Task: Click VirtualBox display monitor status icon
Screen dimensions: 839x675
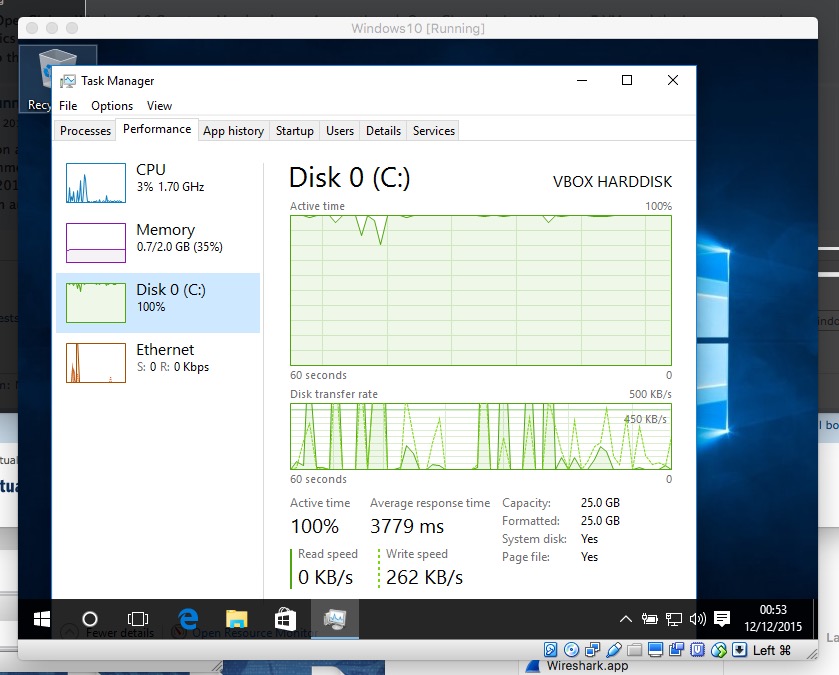Action: click(x=655, y=650)
